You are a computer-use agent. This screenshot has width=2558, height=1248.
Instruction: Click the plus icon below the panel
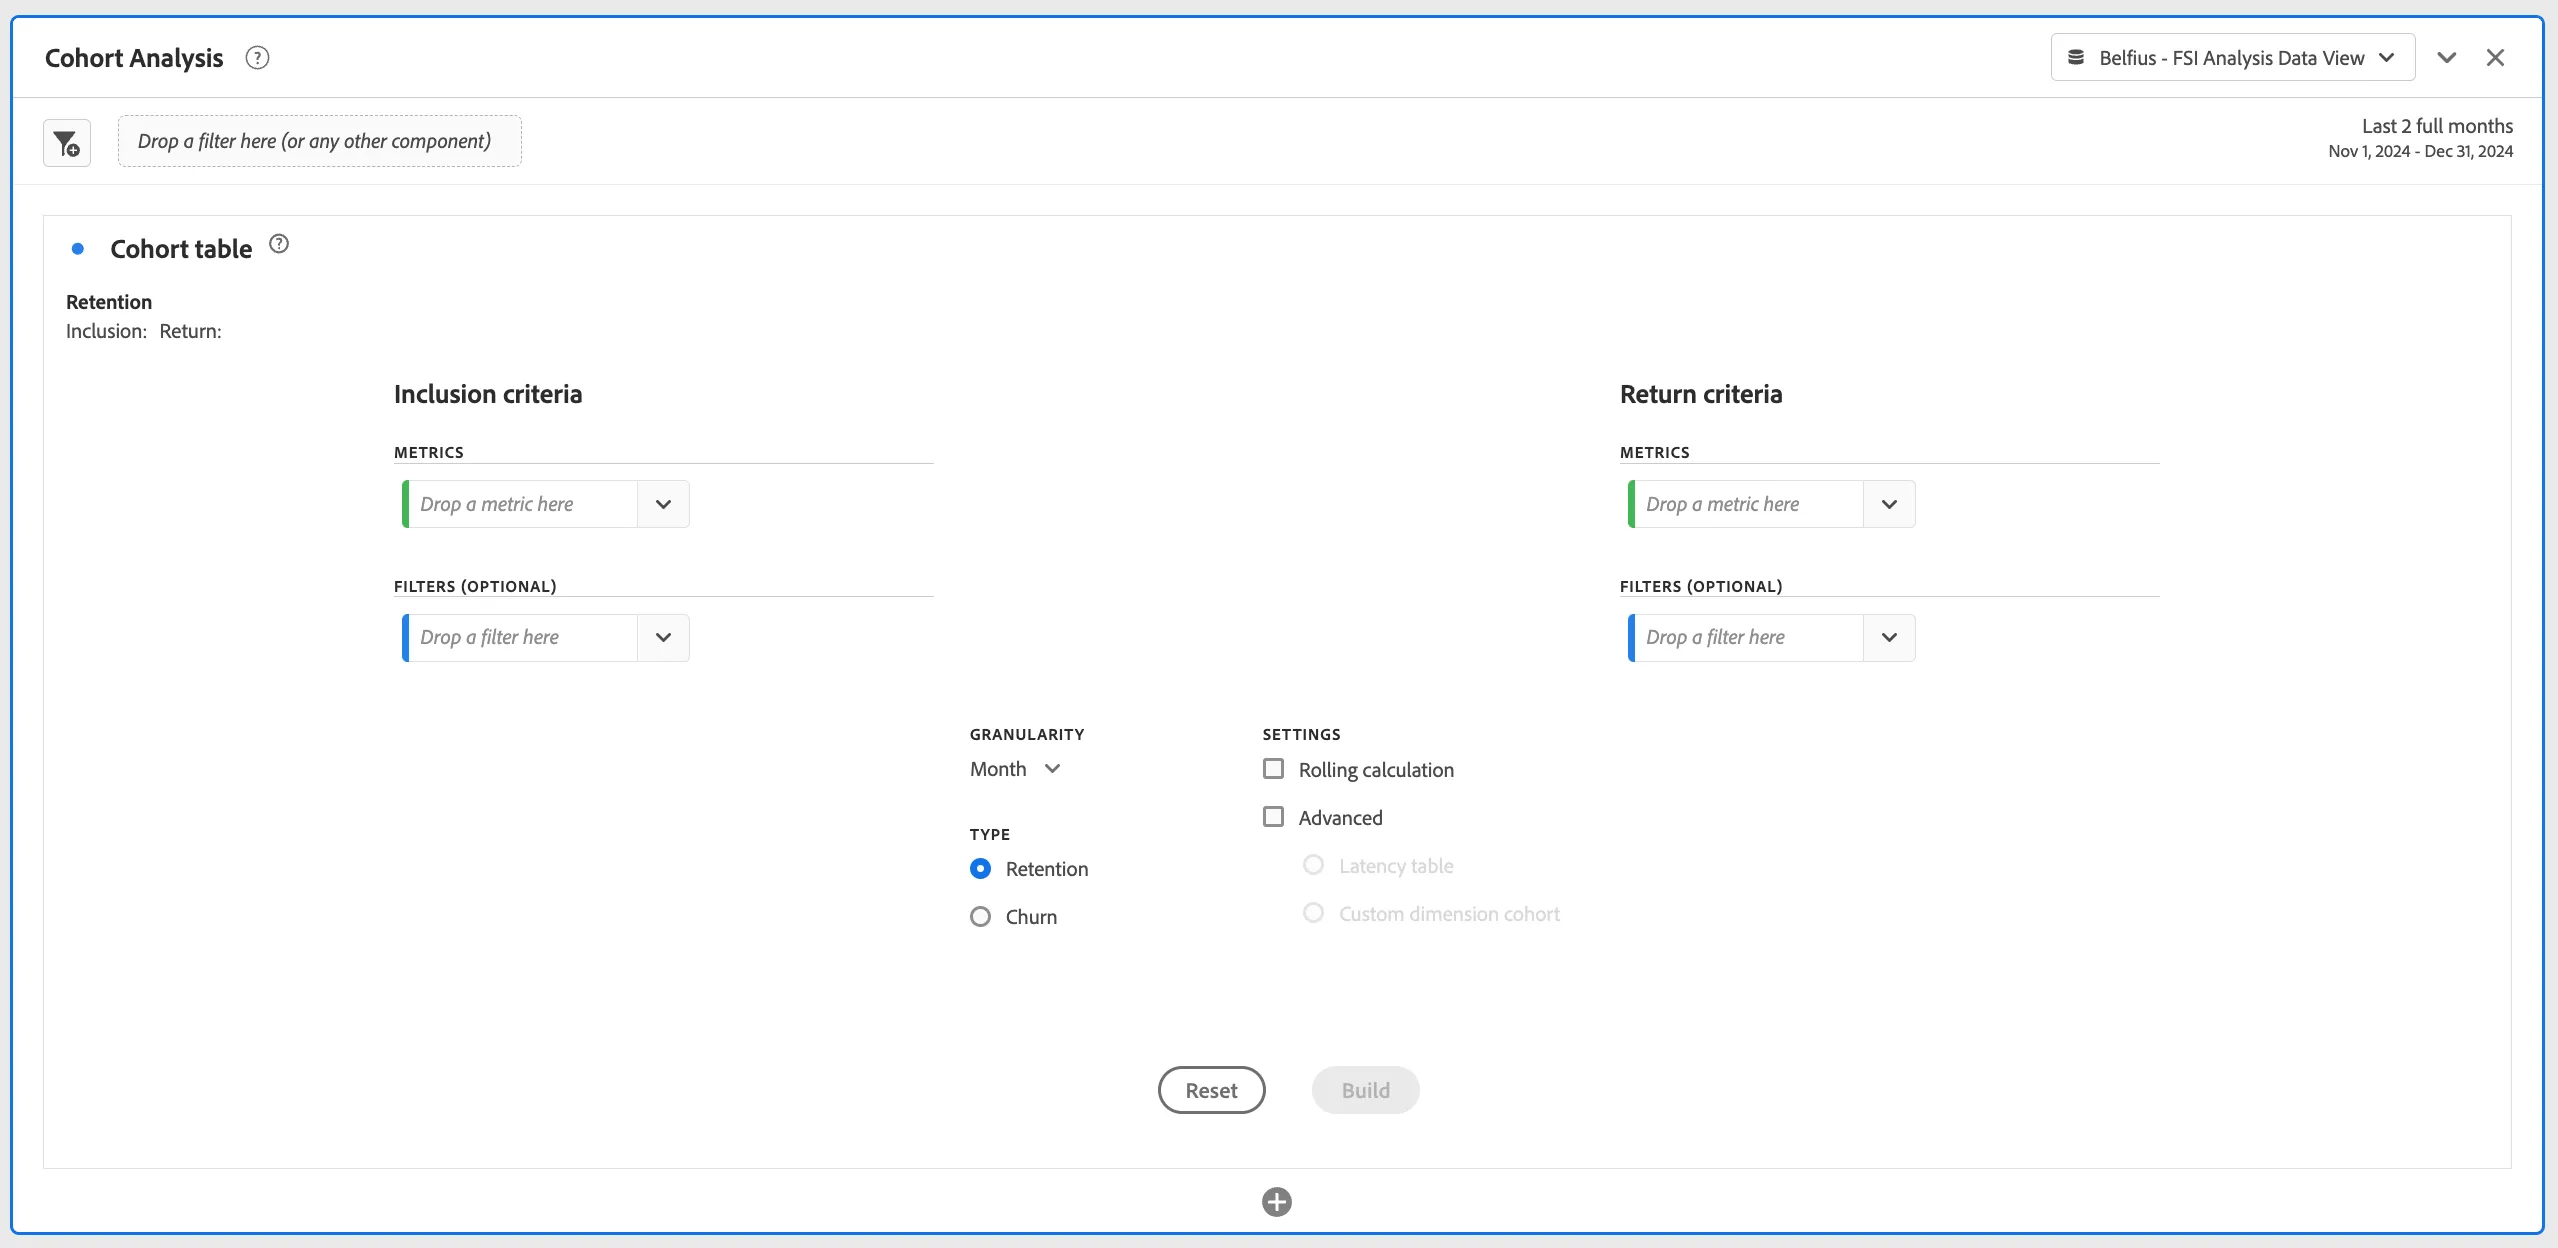point(1277,1202)
